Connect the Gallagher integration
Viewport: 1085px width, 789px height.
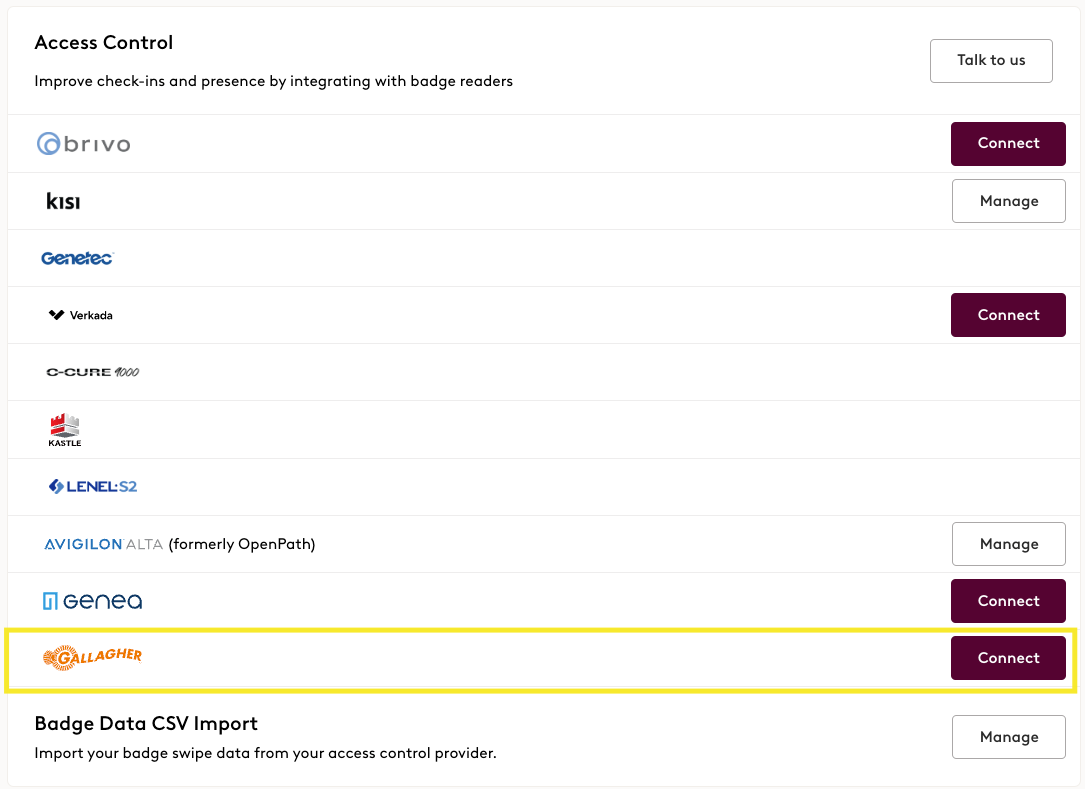coord(1008,658)
